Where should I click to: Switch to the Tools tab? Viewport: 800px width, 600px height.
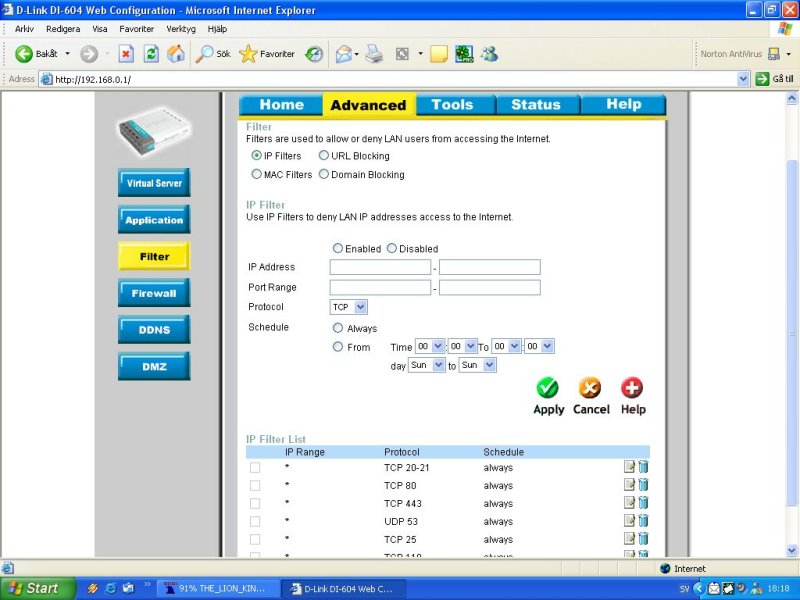click(453, 105)
